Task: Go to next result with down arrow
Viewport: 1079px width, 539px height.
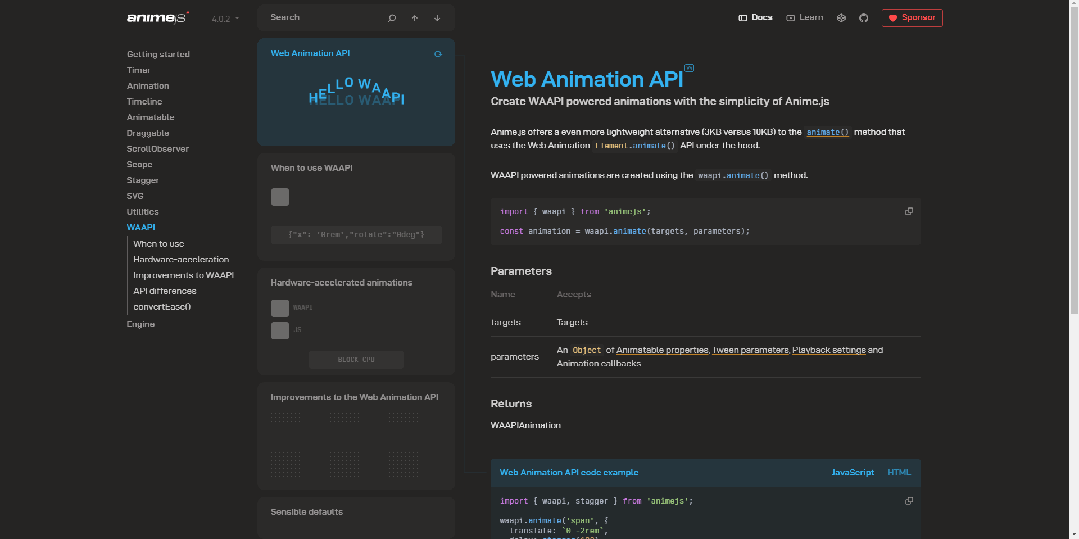Action: (x=437, y=18)
